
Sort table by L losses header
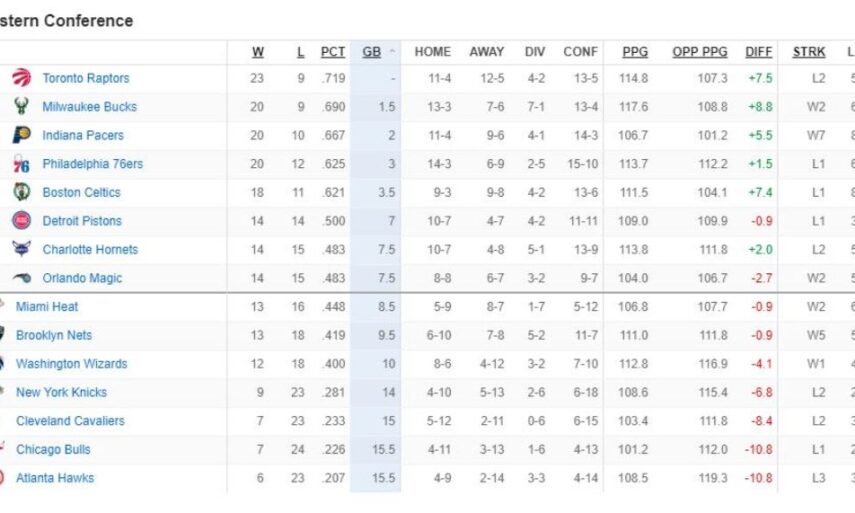(x=299, y=52)
